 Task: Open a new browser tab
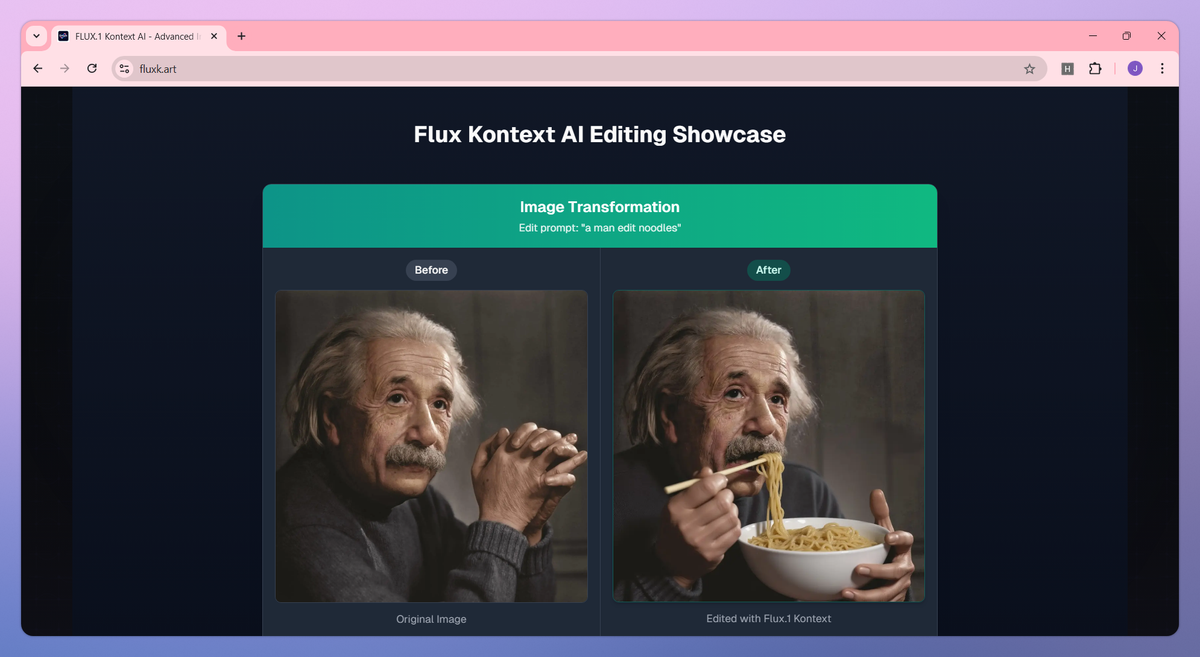pos(241,35)
